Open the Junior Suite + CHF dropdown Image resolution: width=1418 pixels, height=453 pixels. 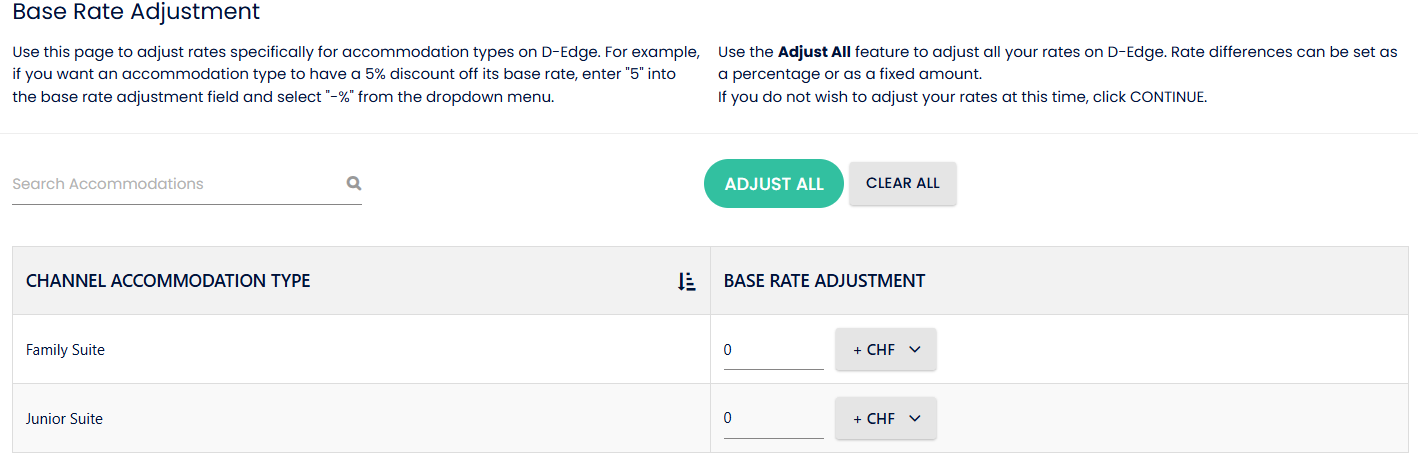coord(885,418)
